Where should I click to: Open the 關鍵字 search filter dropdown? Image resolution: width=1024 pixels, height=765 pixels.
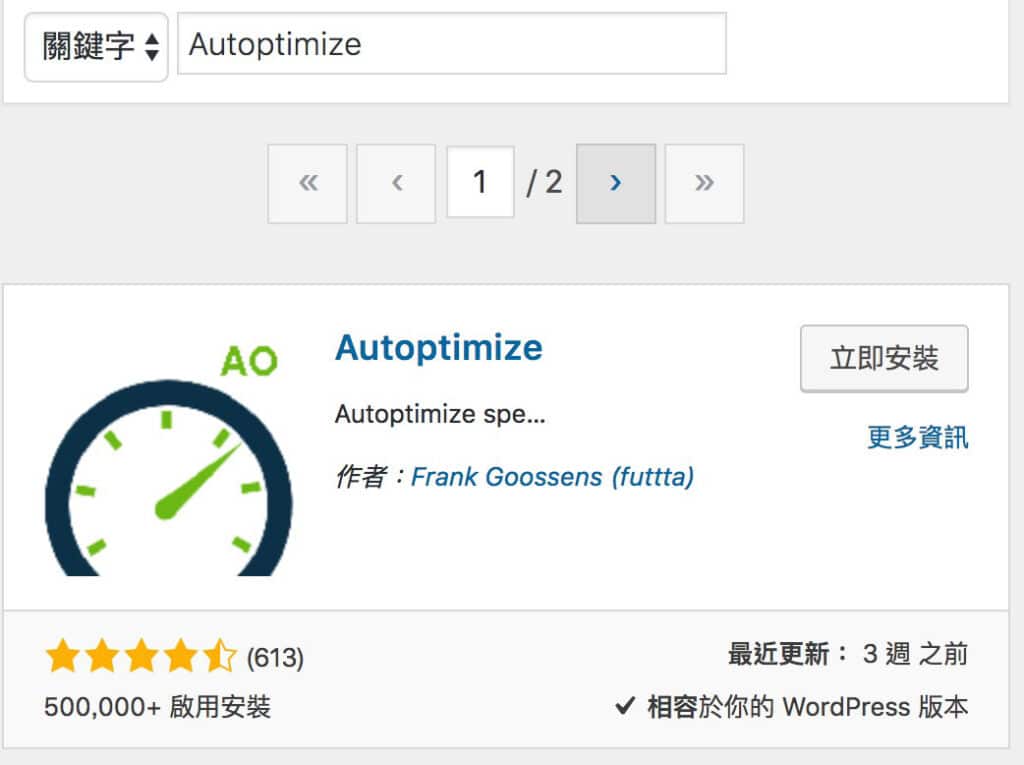(x=96, y=44)
